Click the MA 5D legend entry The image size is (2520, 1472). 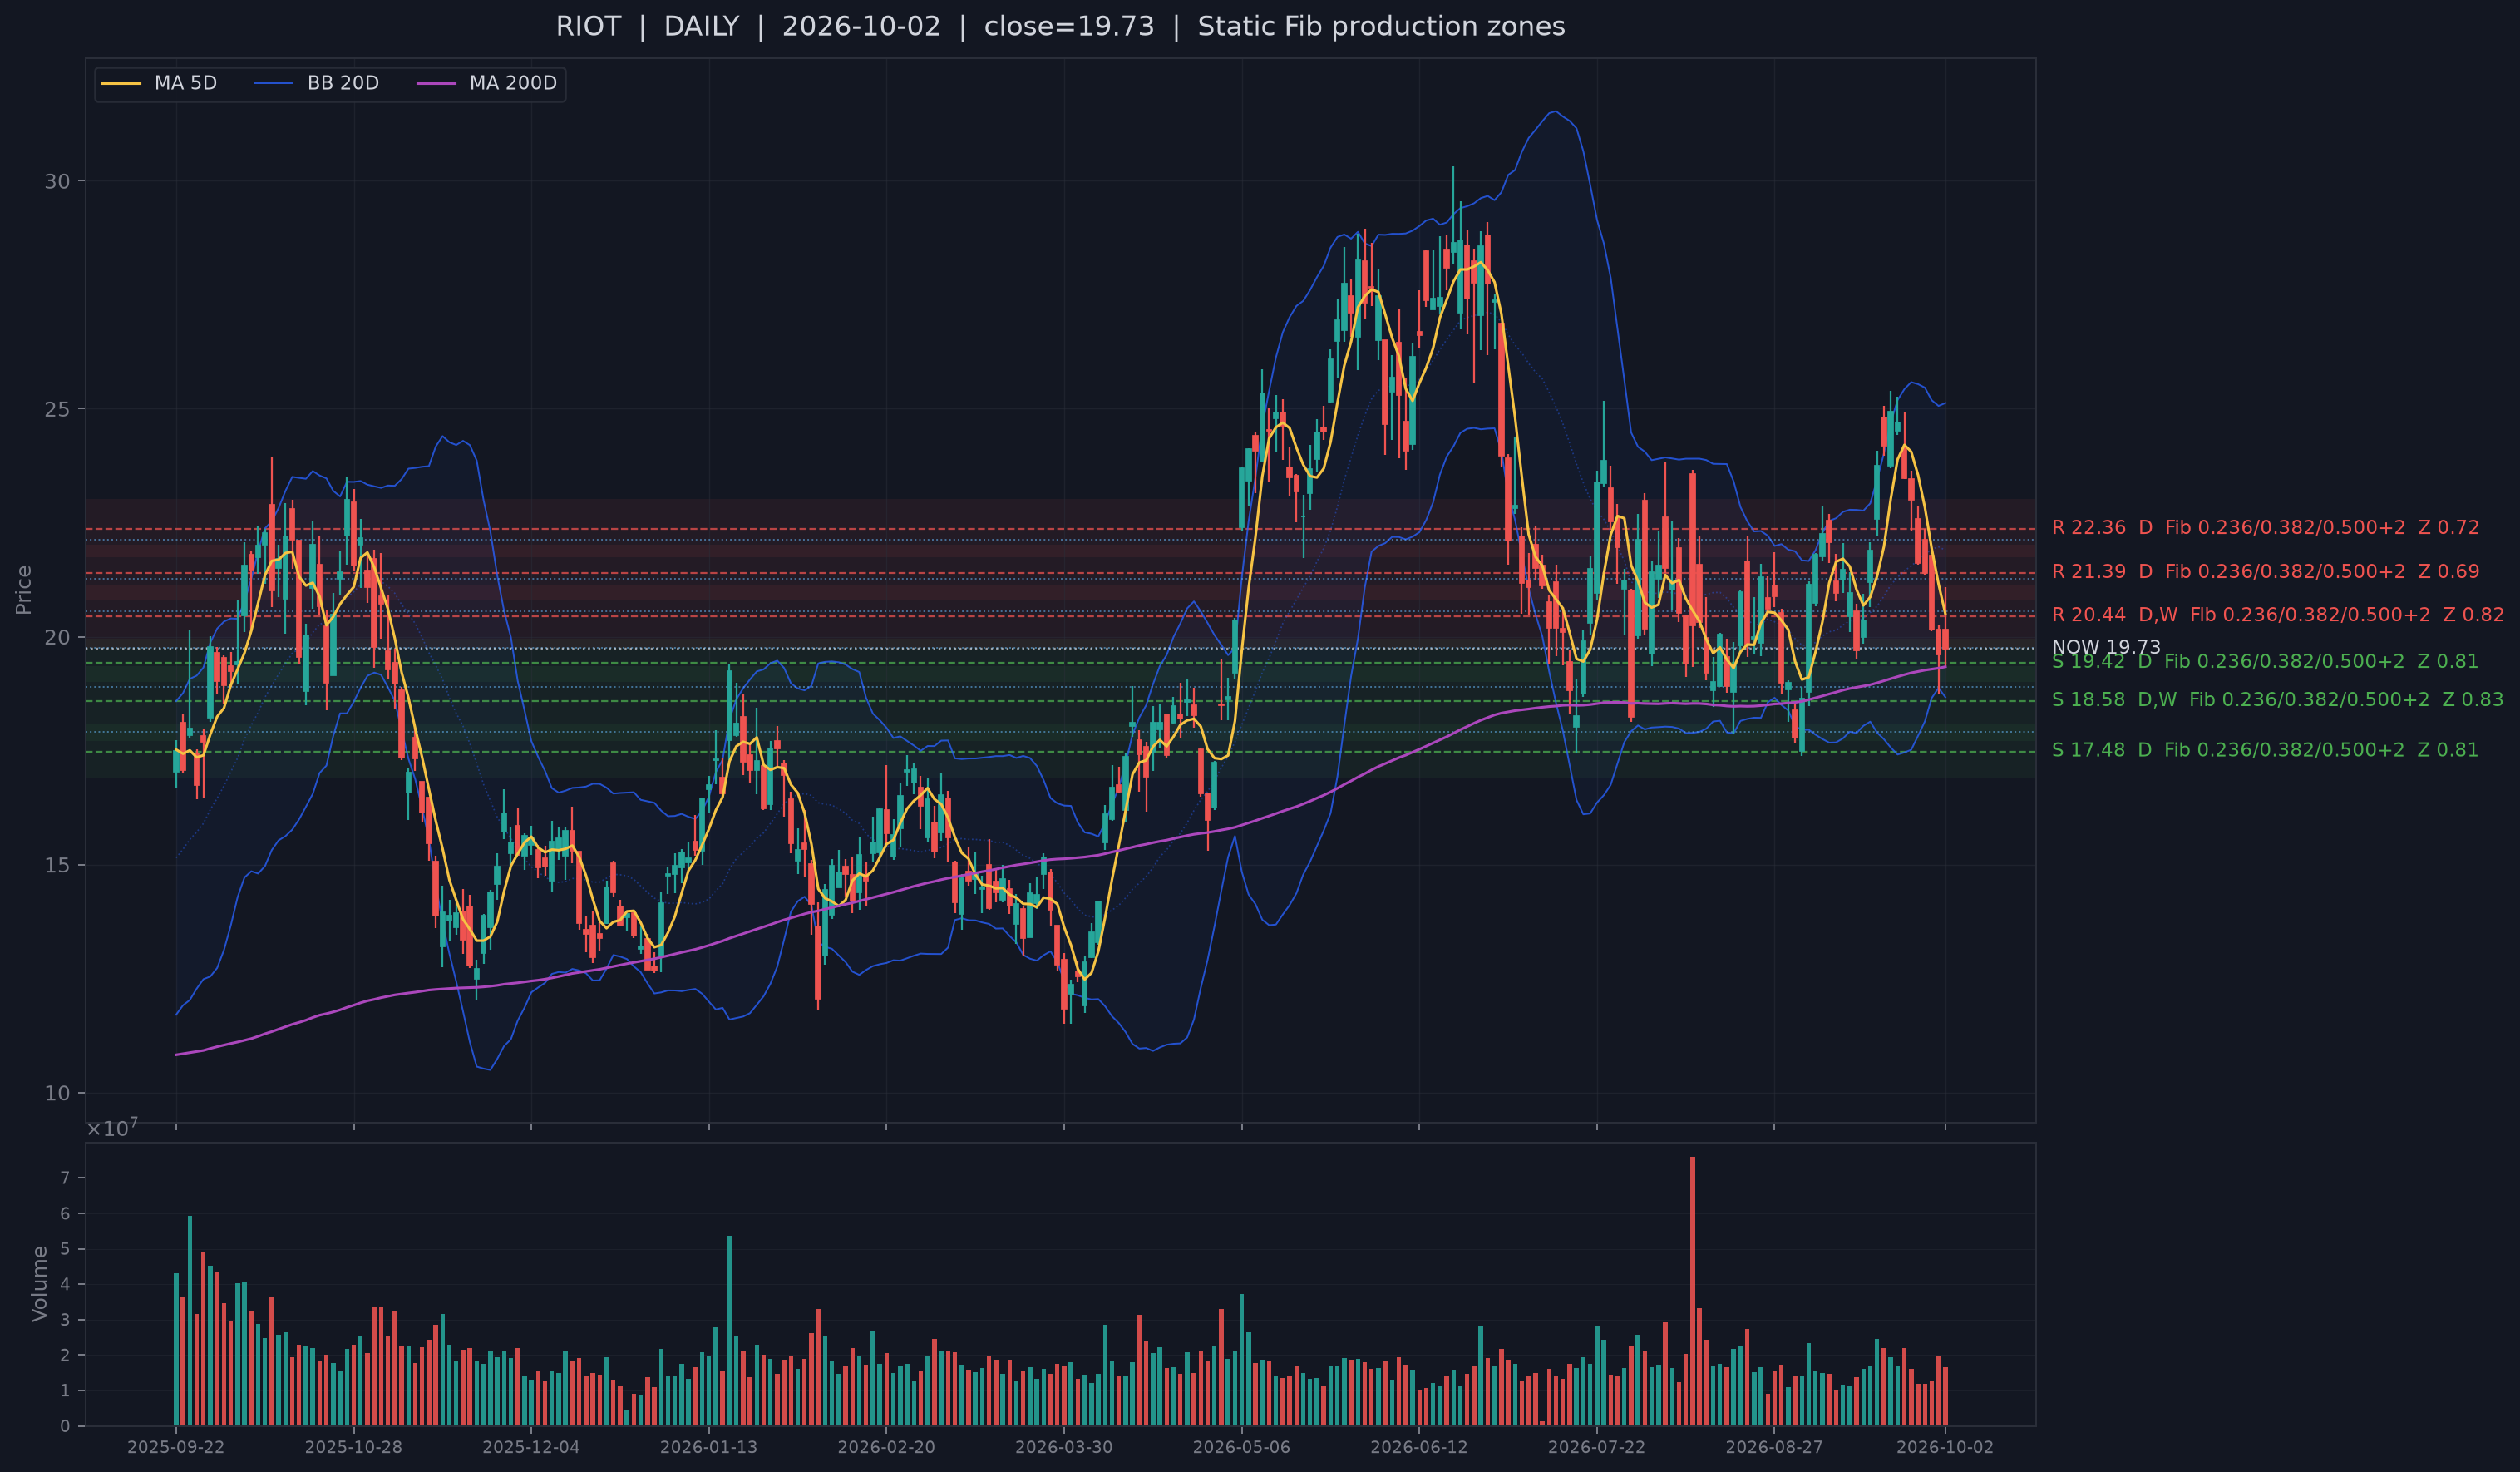click(160, 83)
